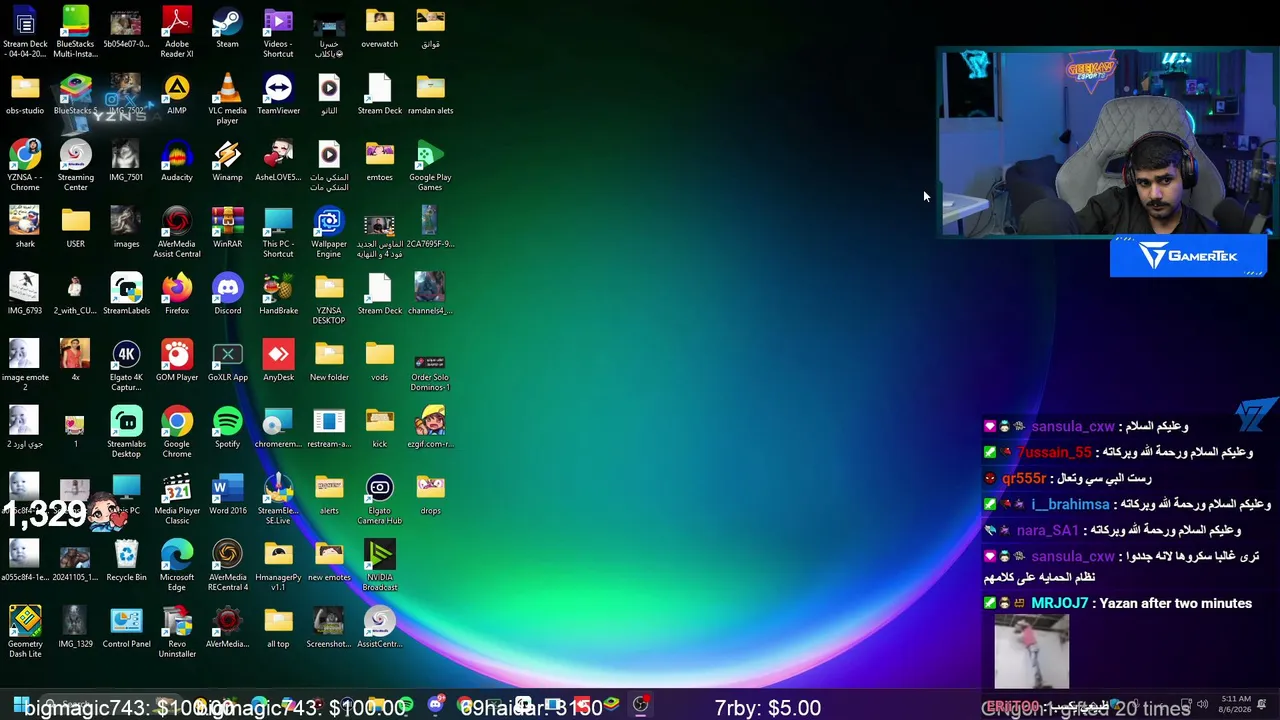Select the Geometry Dash Lite icon
The image size is (1280, 720).
point(25,632)
